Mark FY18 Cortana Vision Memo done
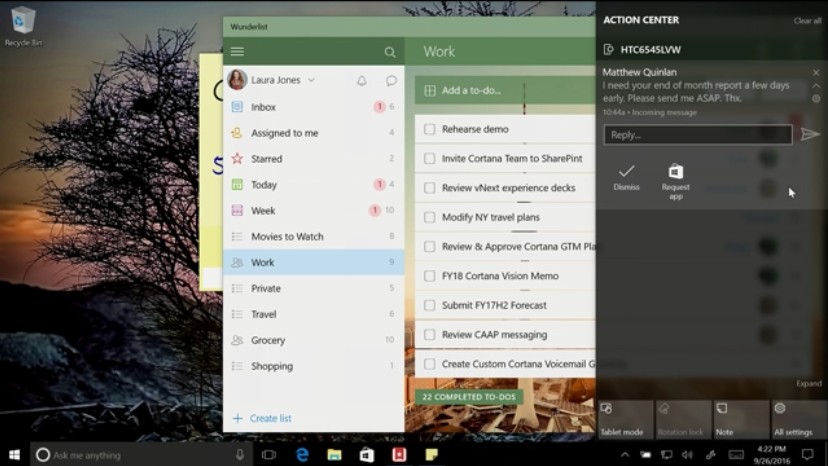The height and width of the screenshot is (466, 828). tap(430, 276)
